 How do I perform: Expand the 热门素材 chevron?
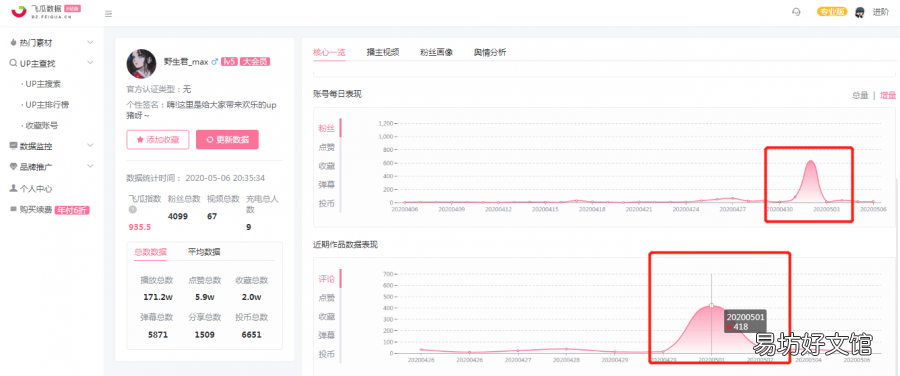coord(90,42)
